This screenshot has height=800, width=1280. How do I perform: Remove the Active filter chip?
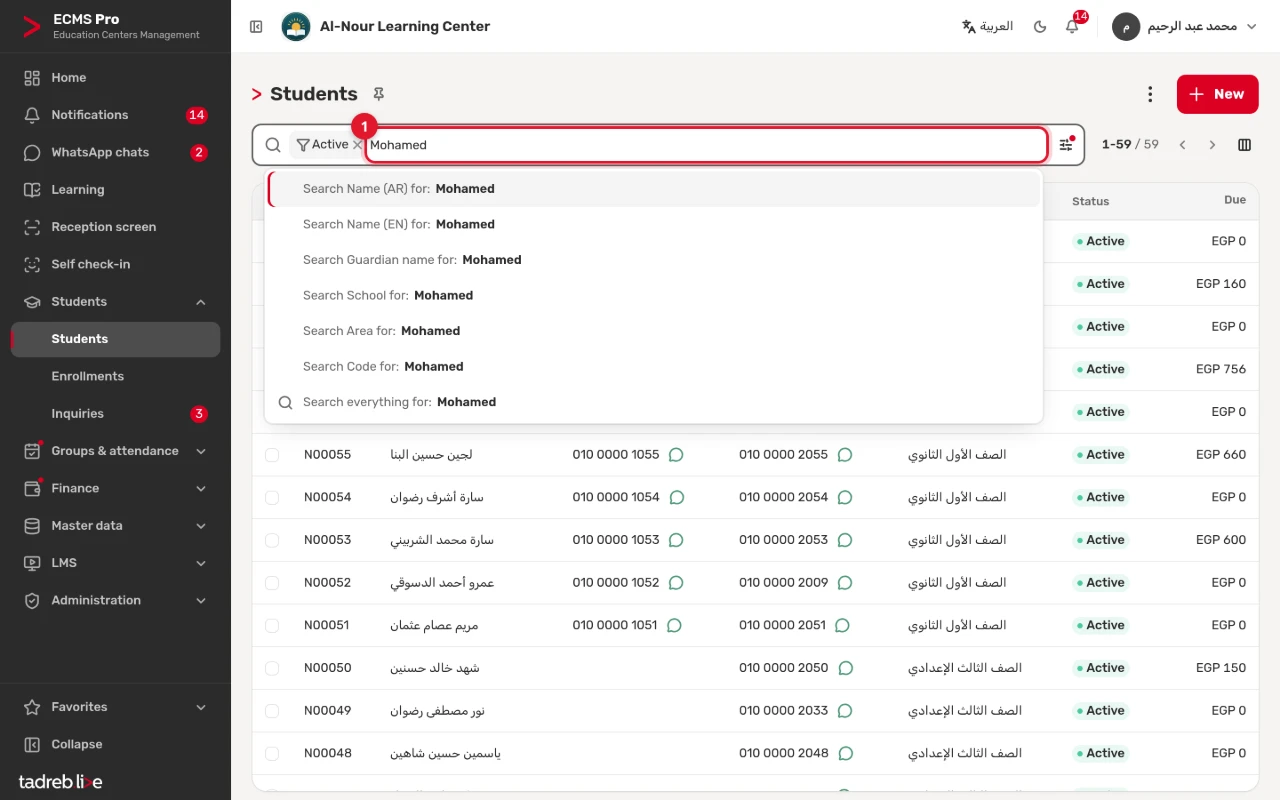pyautogui.click(x=357, y=145)
